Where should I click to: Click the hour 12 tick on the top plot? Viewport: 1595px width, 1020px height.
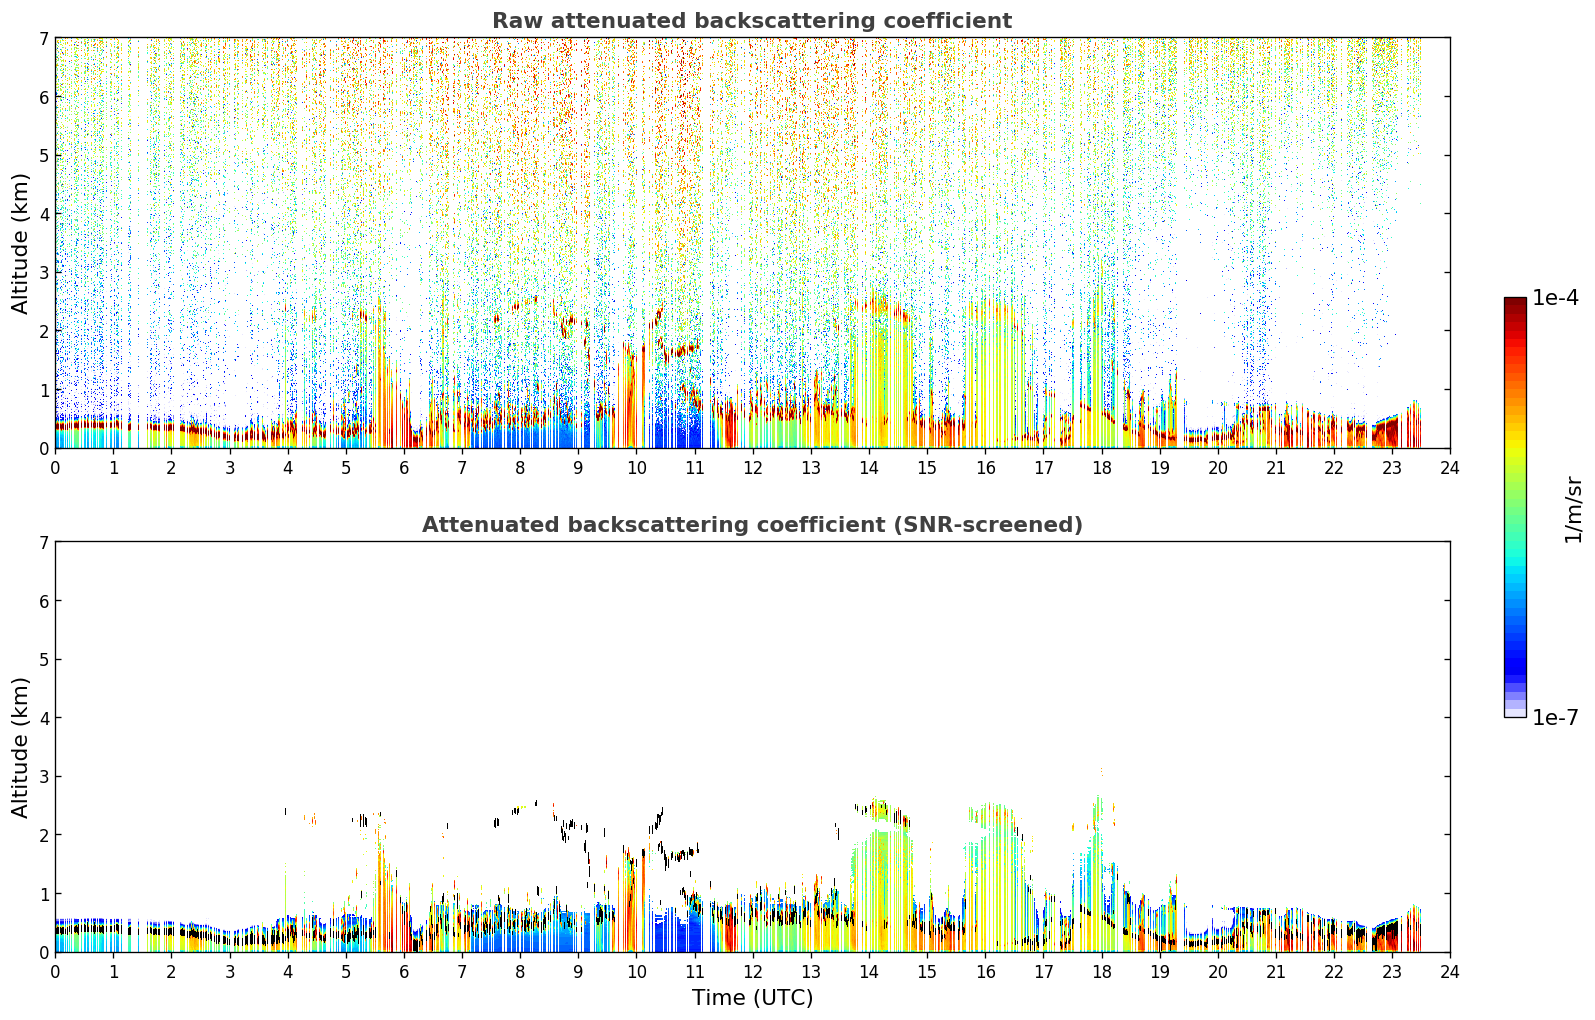pyautogui.click(x=752, y=467)
